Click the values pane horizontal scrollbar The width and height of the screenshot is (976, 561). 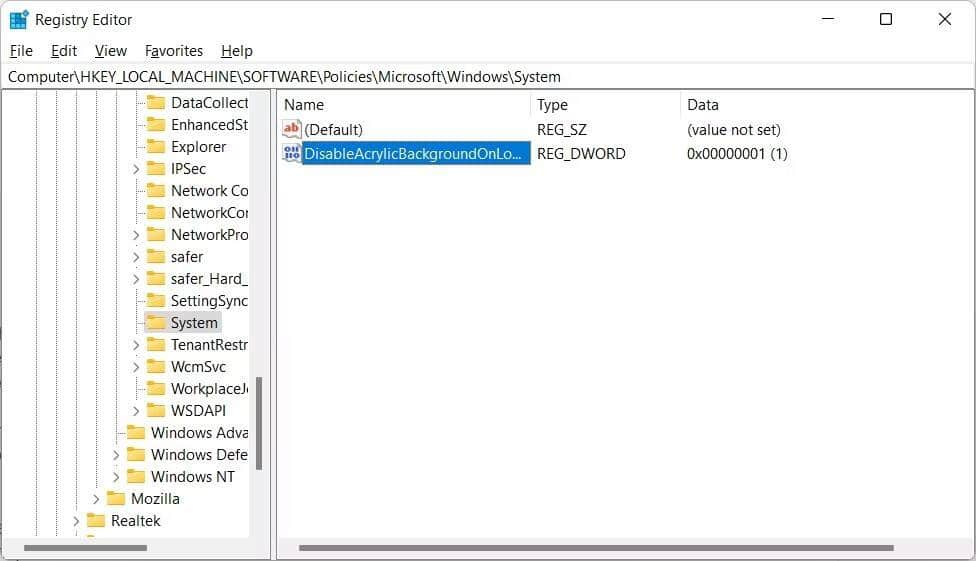[x=595, y=548]
